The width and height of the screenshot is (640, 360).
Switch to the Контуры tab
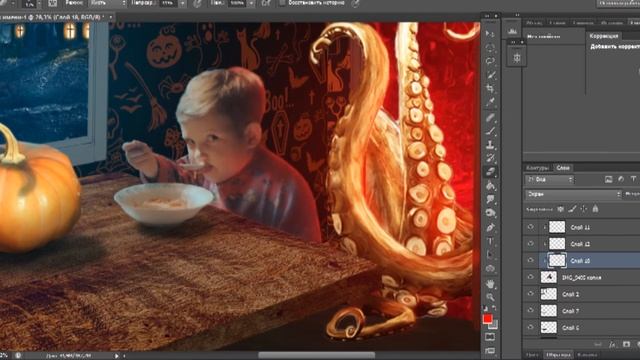click(538, 168)
